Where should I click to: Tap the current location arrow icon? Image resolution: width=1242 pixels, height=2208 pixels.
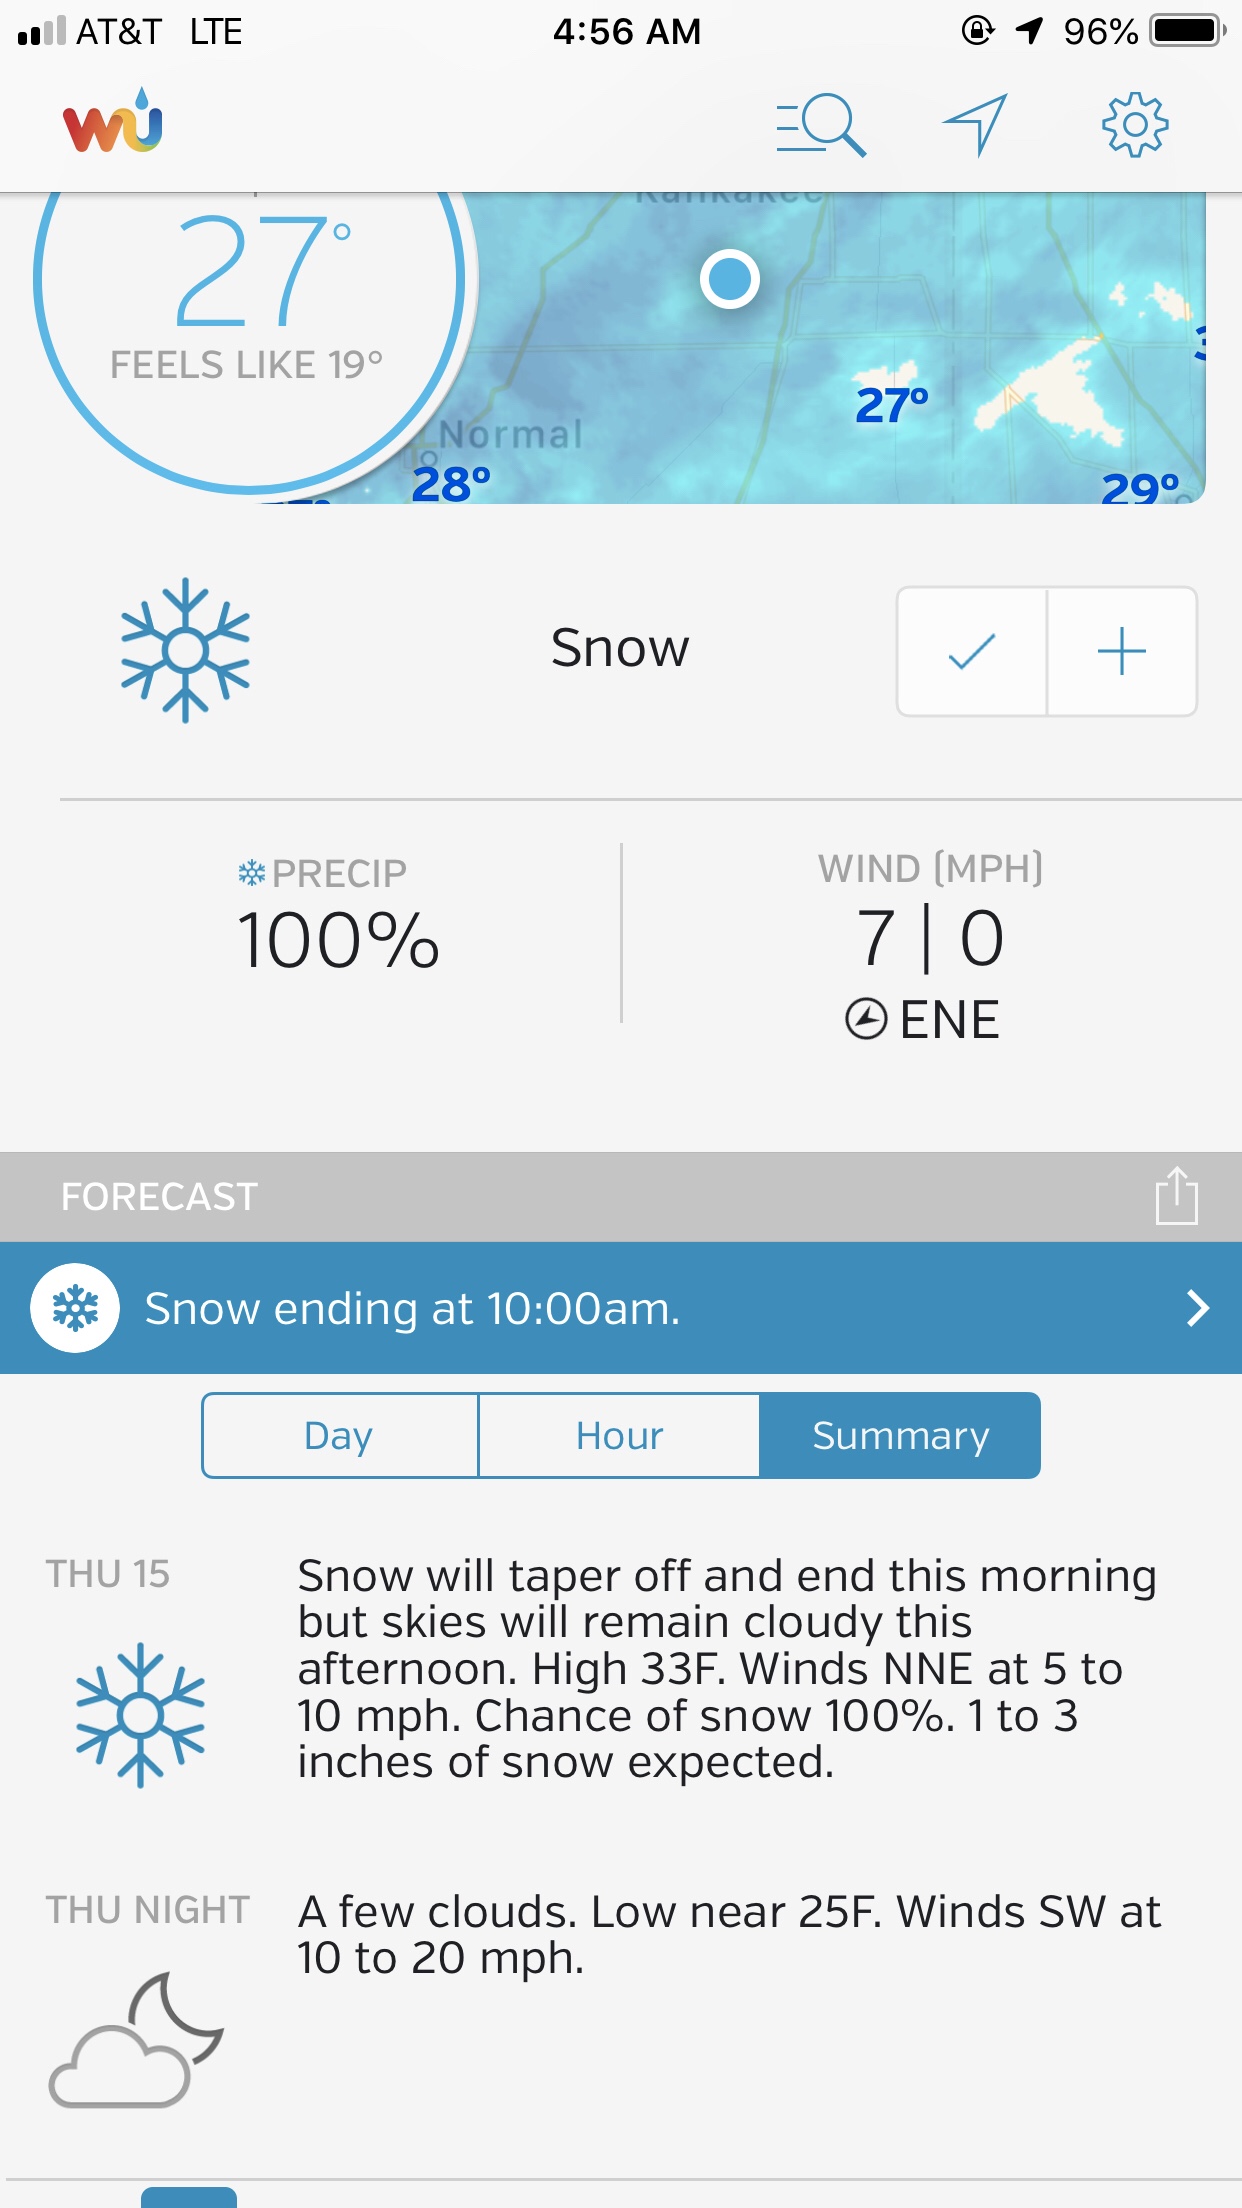pyautogui.click(x=975, y=125)
